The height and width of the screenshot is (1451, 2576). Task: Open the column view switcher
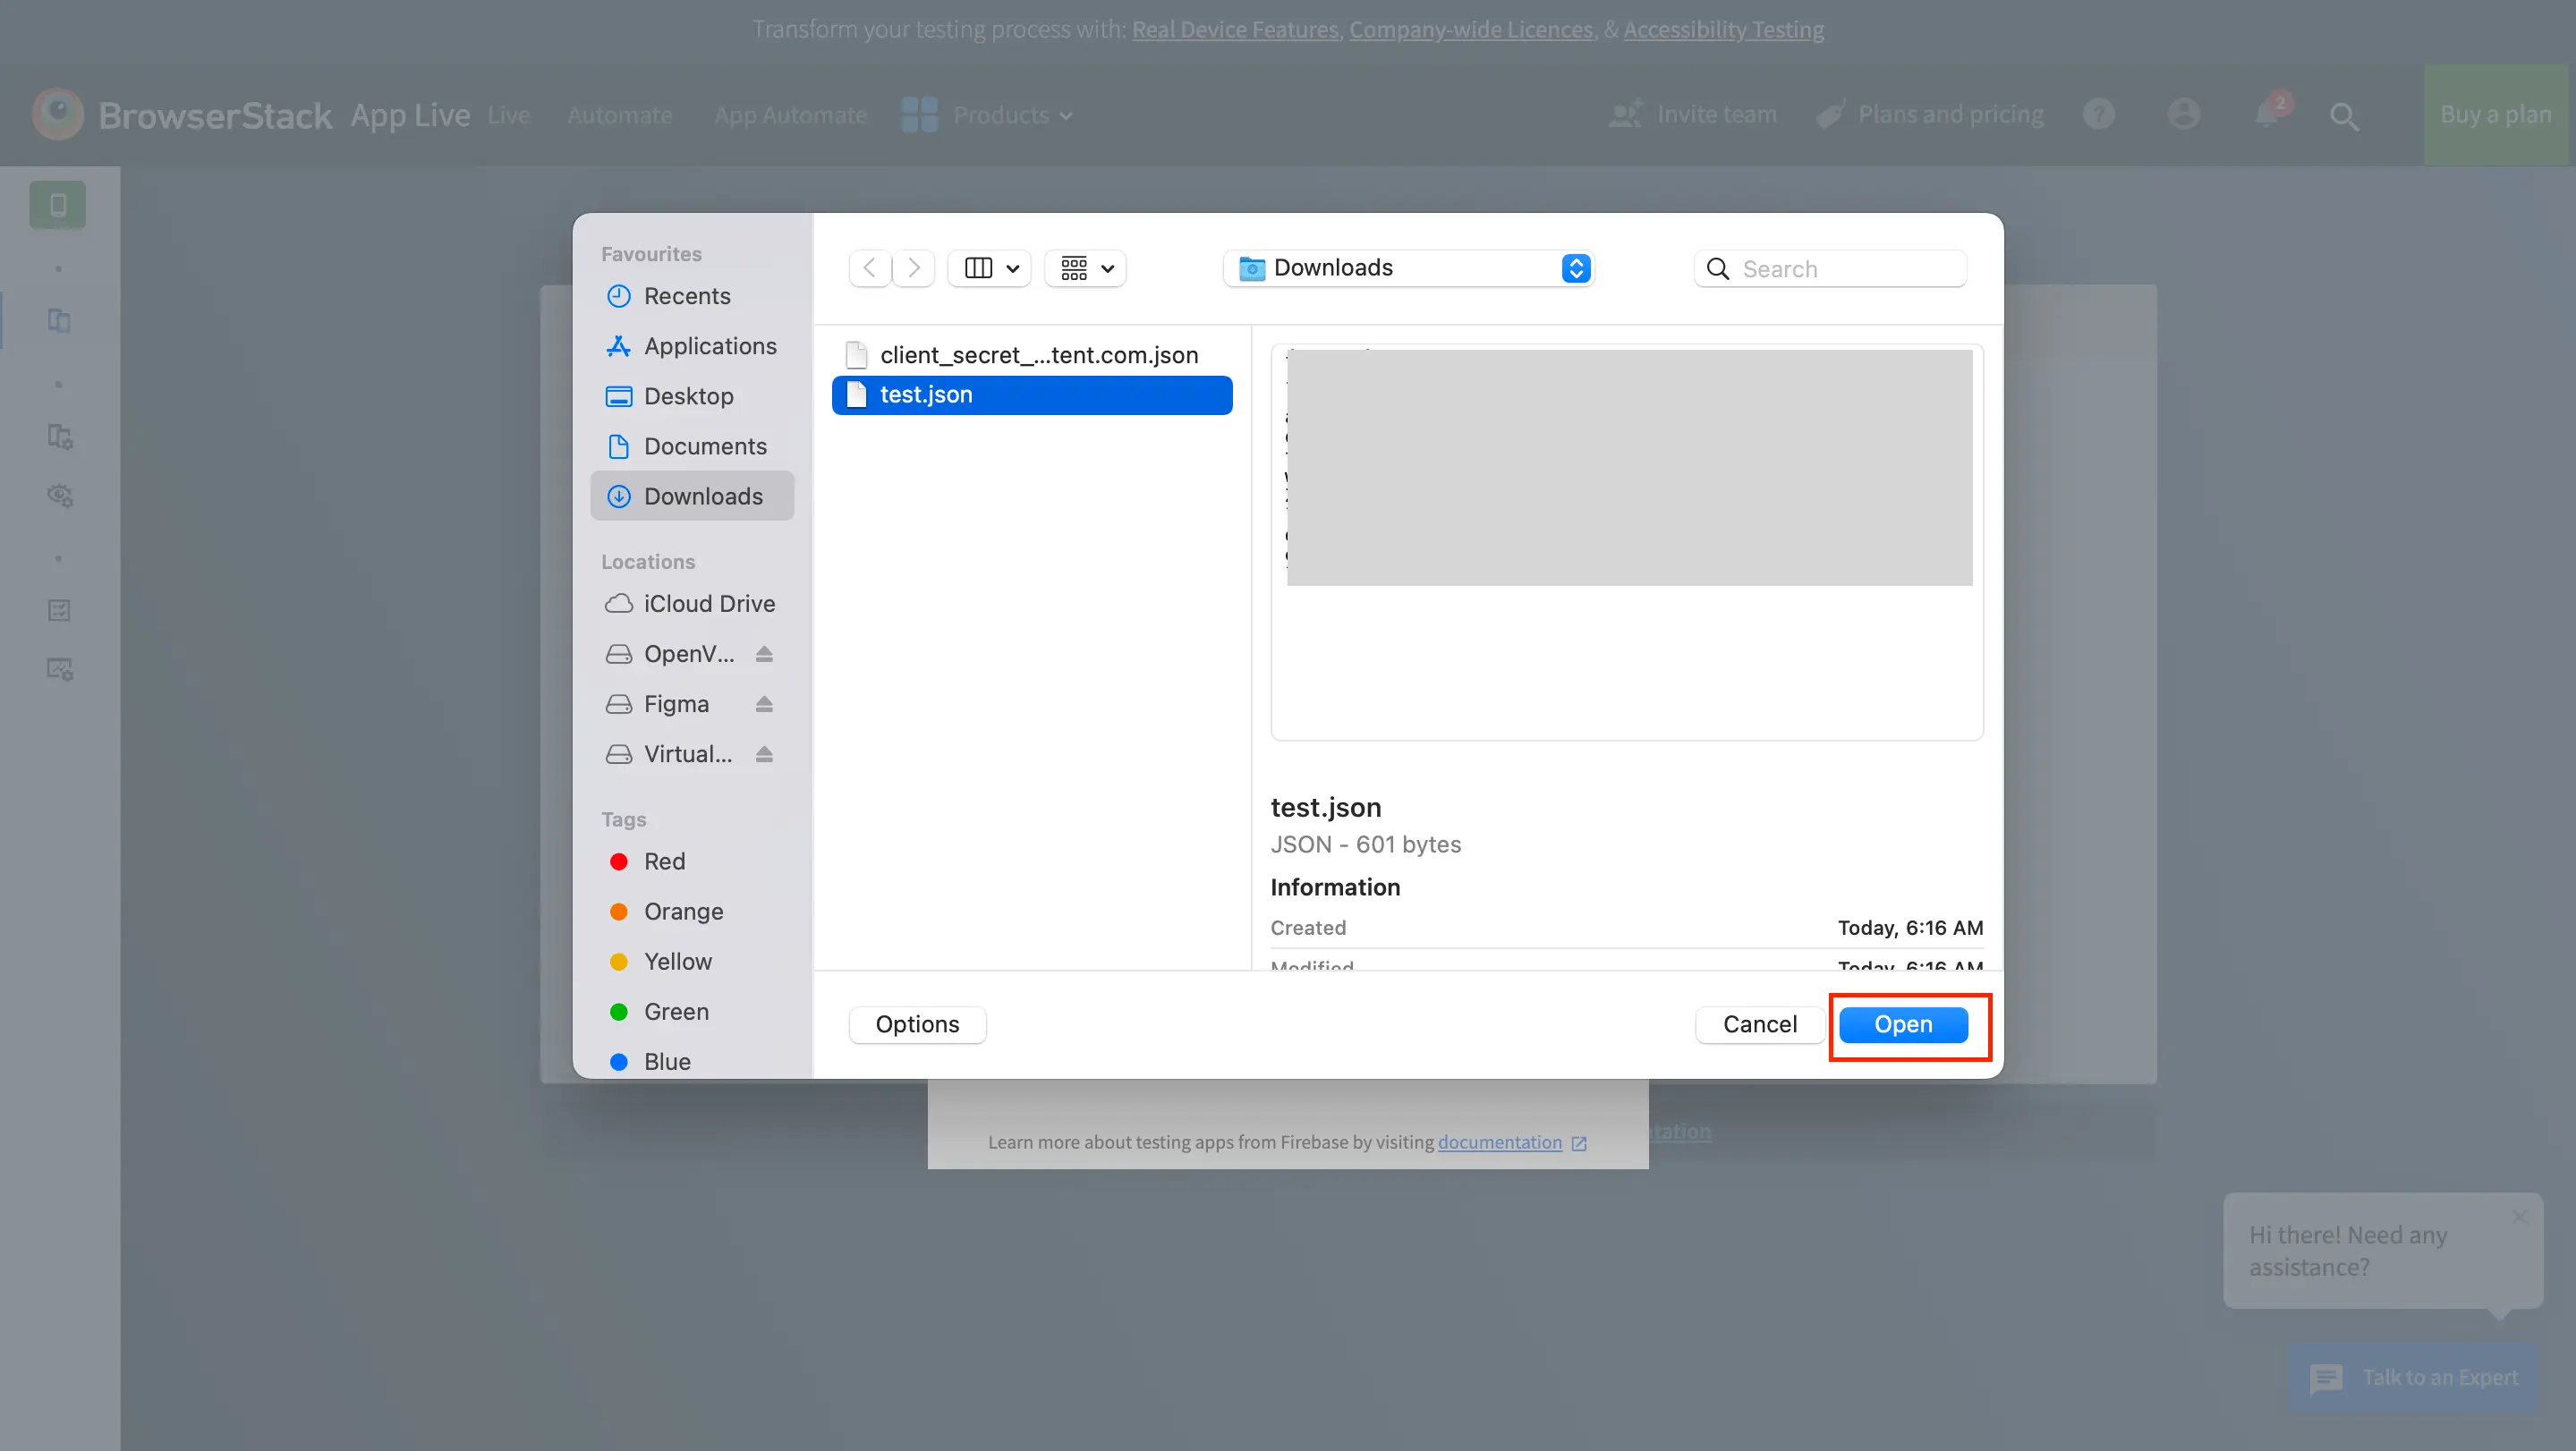(989, 268)
